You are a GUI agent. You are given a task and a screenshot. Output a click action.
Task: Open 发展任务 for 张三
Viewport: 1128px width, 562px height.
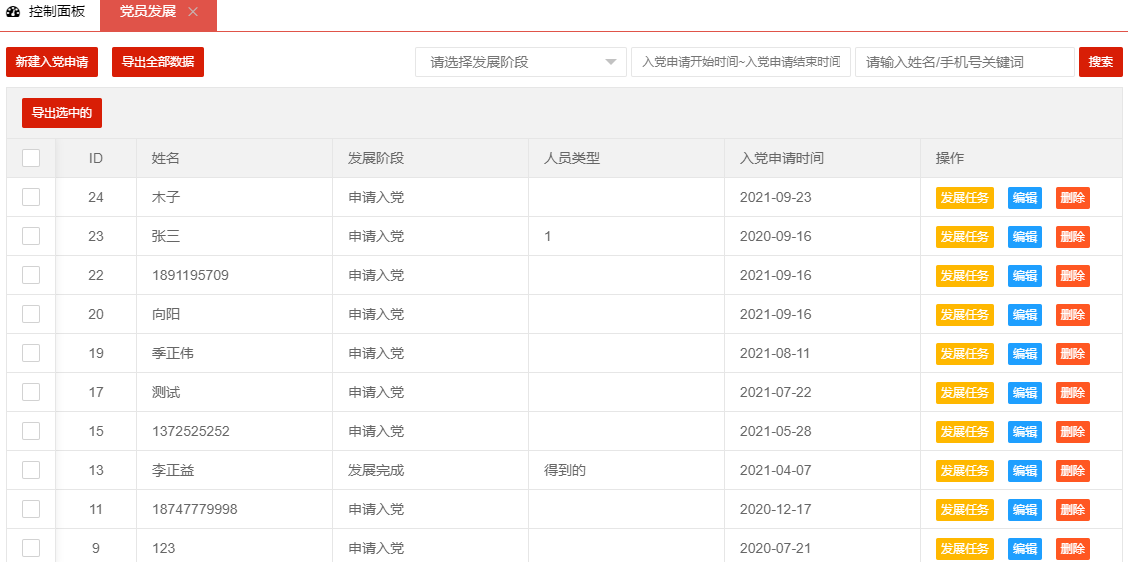click(x=964, y=237)
